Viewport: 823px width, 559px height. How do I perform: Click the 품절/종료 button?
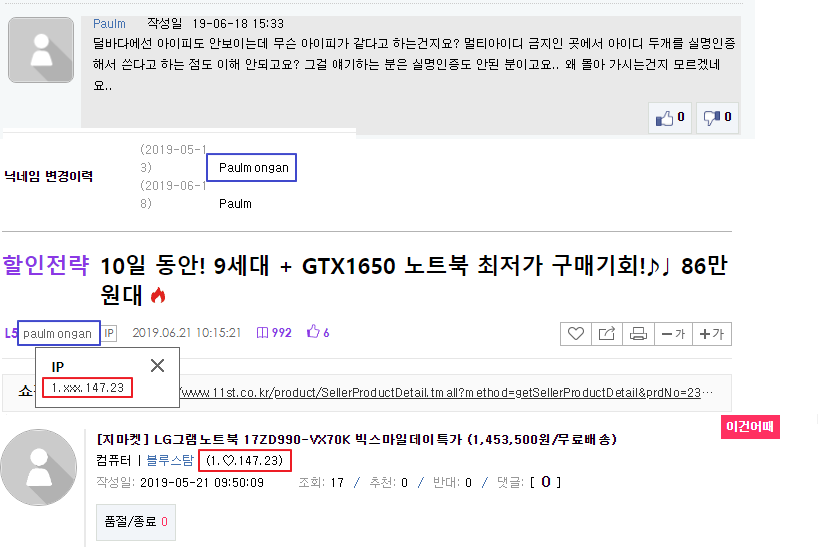tap(136, 522)
